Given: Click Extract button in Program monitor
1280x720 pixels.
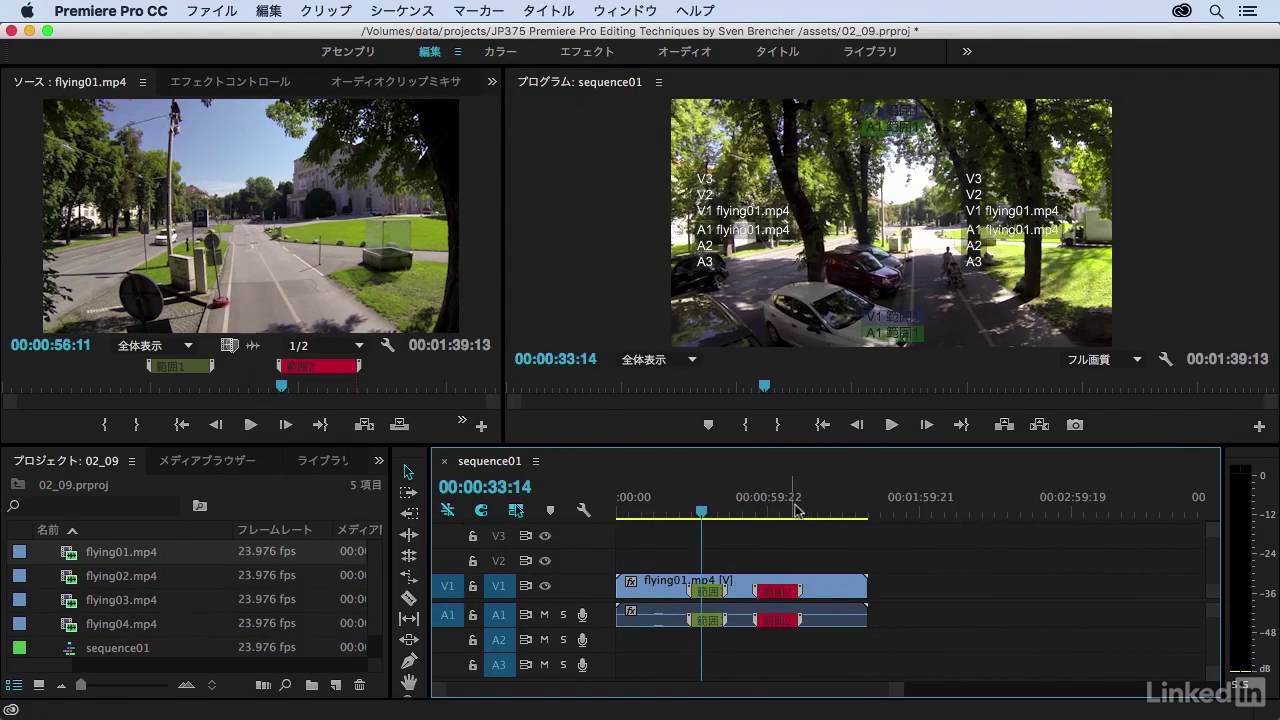Looking at the screenshot, I should pos(1040,425).
